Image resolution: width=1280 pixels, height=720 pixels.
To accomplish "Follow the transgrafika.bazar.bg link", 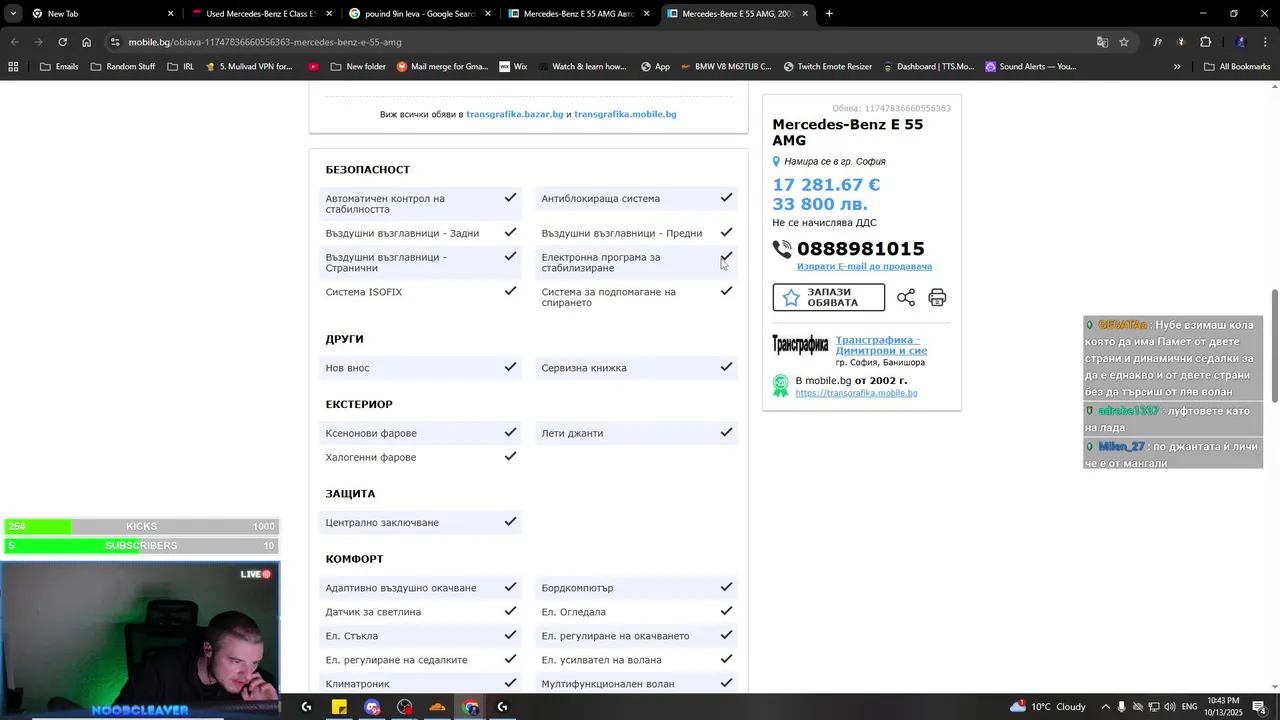I will [514, 114].
